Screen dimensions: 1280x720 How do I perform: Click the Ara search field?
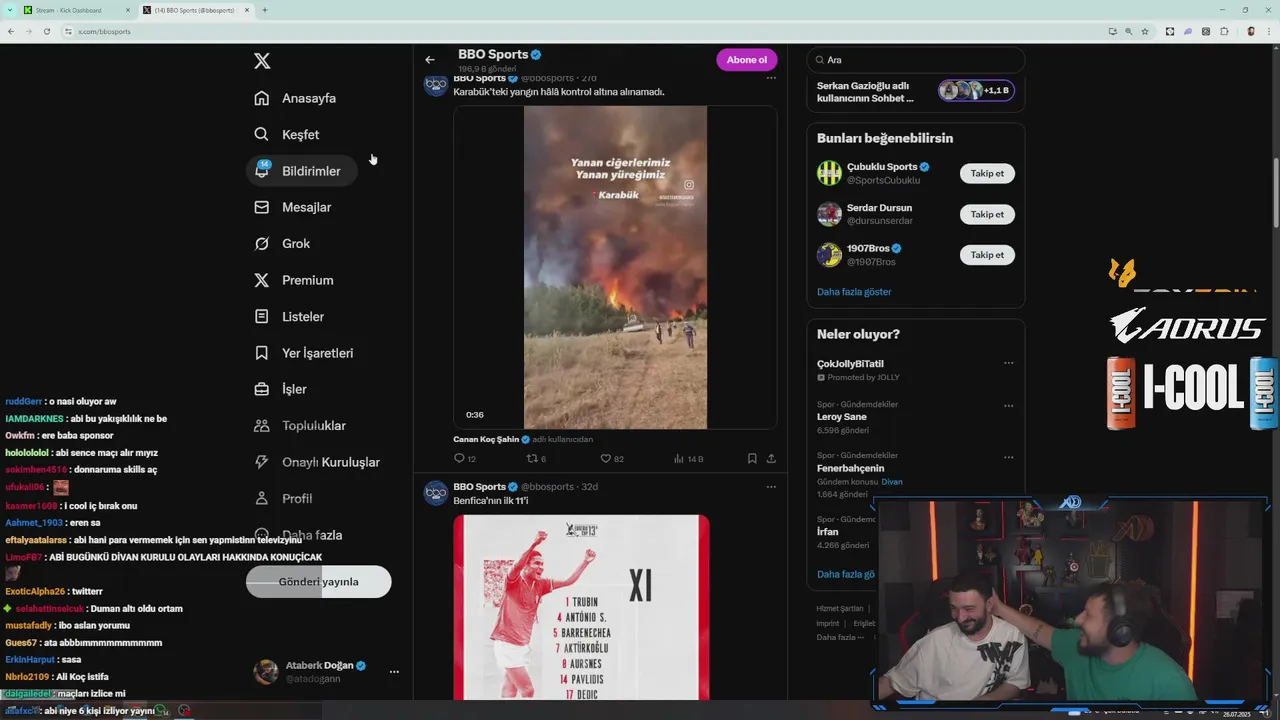click(915, 60)
